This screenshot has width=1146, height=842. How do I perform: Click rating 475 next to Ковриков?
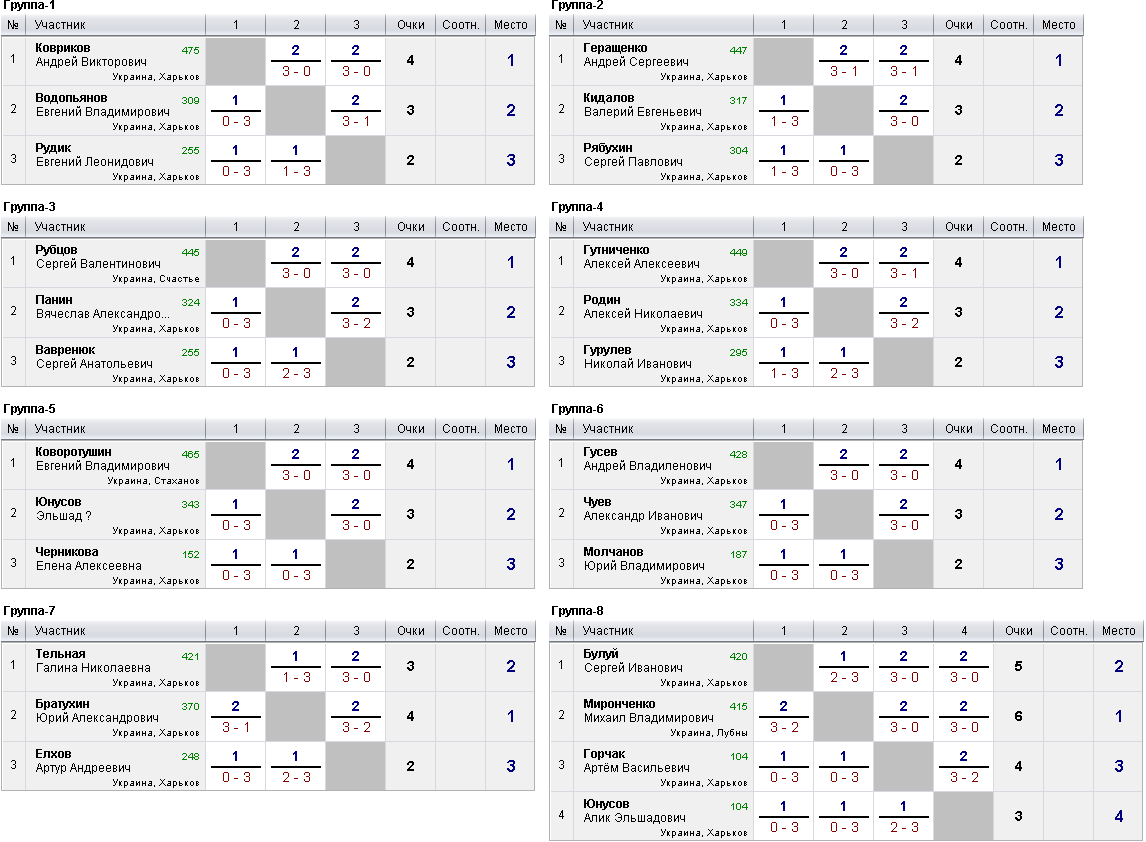[x=190, y=50]
